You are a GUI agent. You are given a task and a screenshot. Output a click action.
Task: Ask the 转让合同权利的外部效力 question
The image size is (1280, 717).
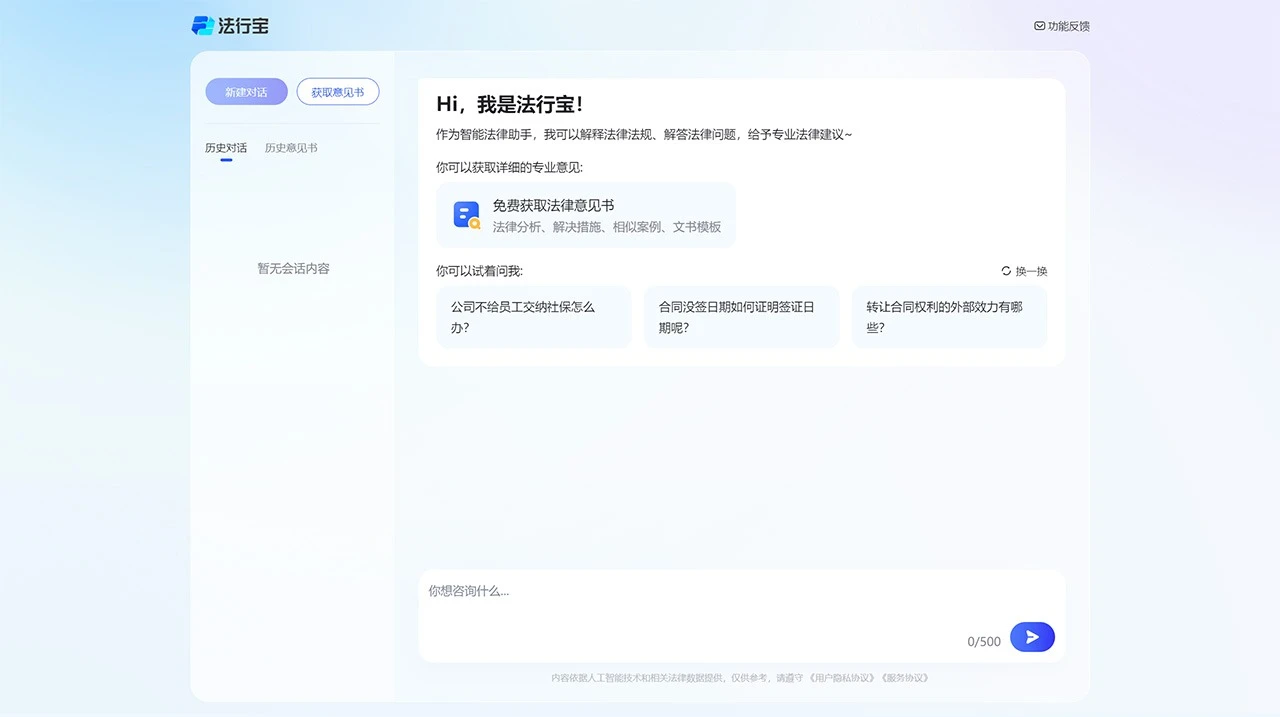(x=949, y=317)
